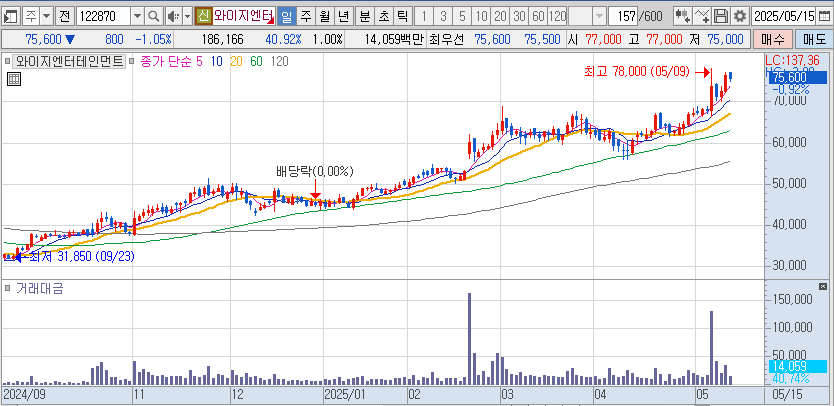
Task: Open the stock search magnifier
Action: point(153,17)
